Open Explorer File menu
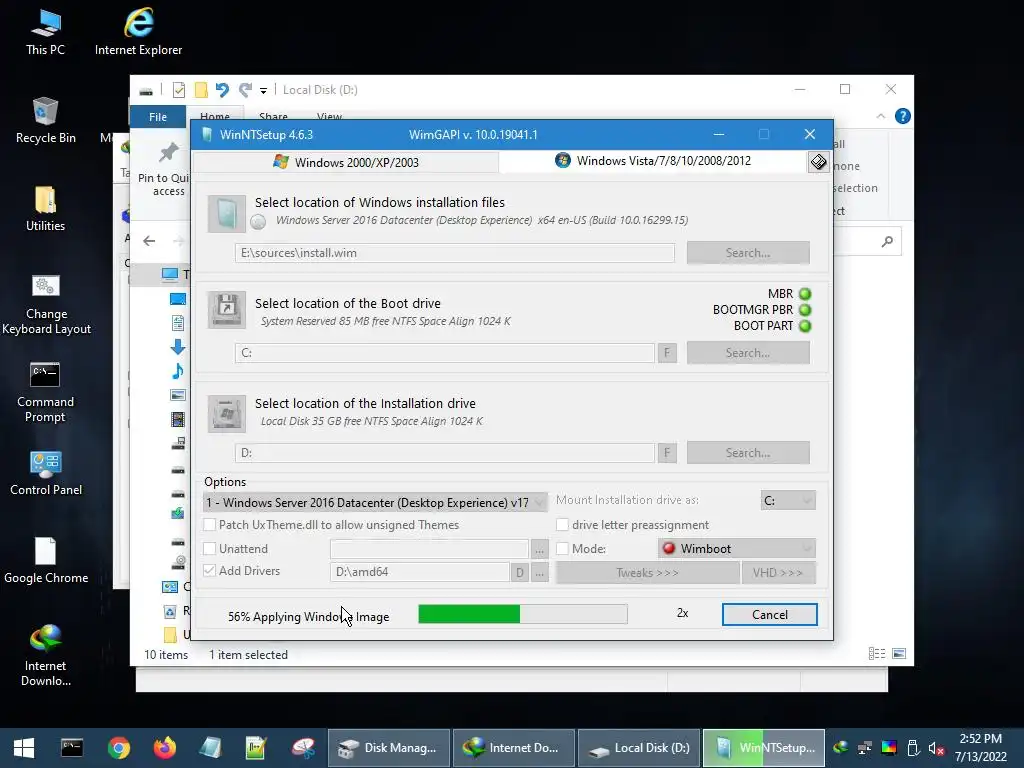Image resolution: width=1024 pixels, height=768 pixels. (x=157, y=117)
